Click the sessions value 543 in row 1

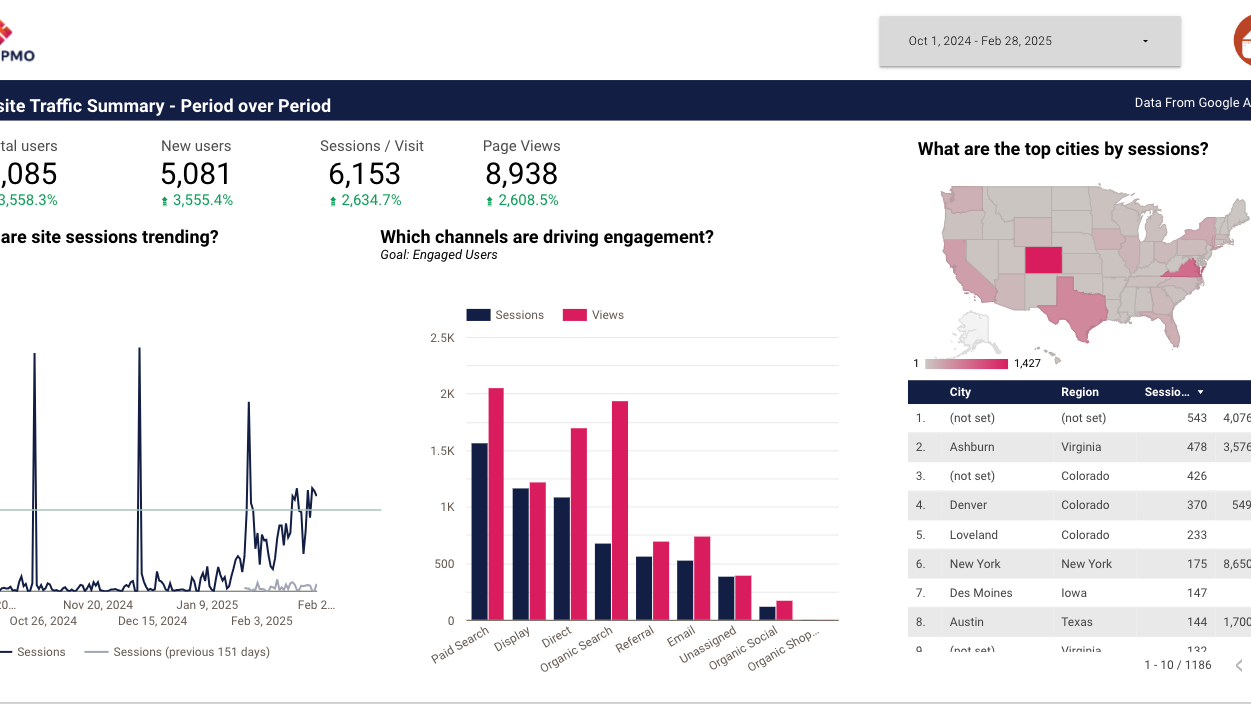click(1197, 418)
